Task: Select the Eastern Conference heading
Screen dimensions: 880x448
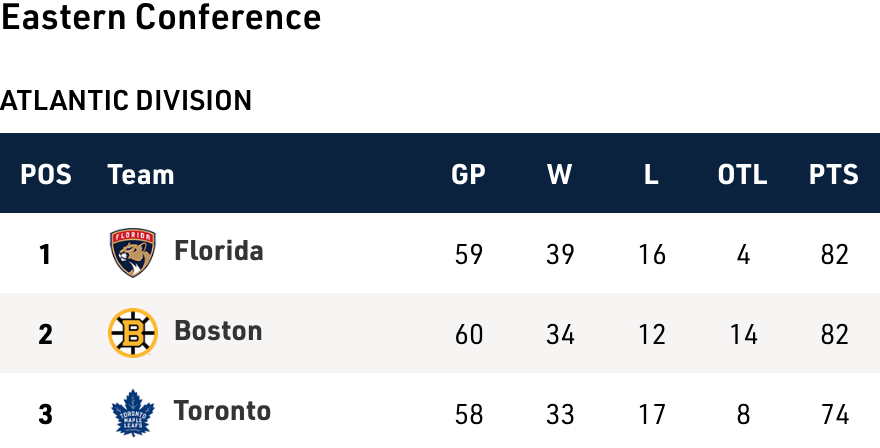Action: coord(161,18)
